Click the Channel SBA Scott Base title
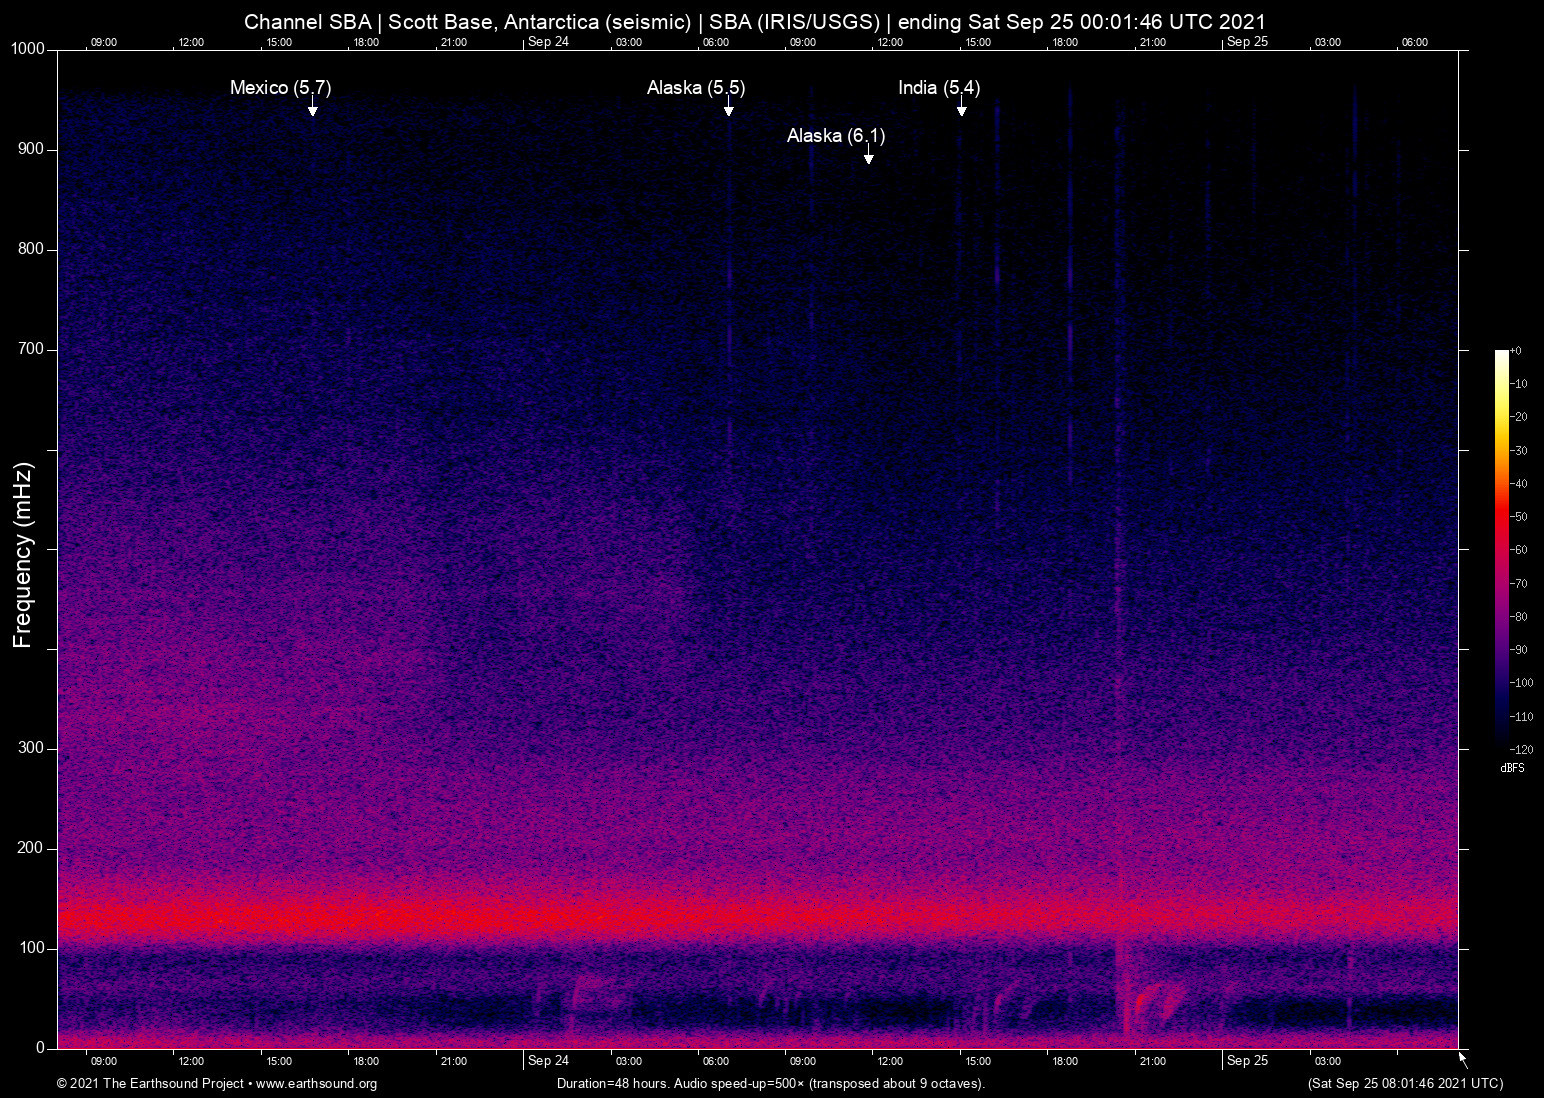1544x1098 pixels. 755,22
